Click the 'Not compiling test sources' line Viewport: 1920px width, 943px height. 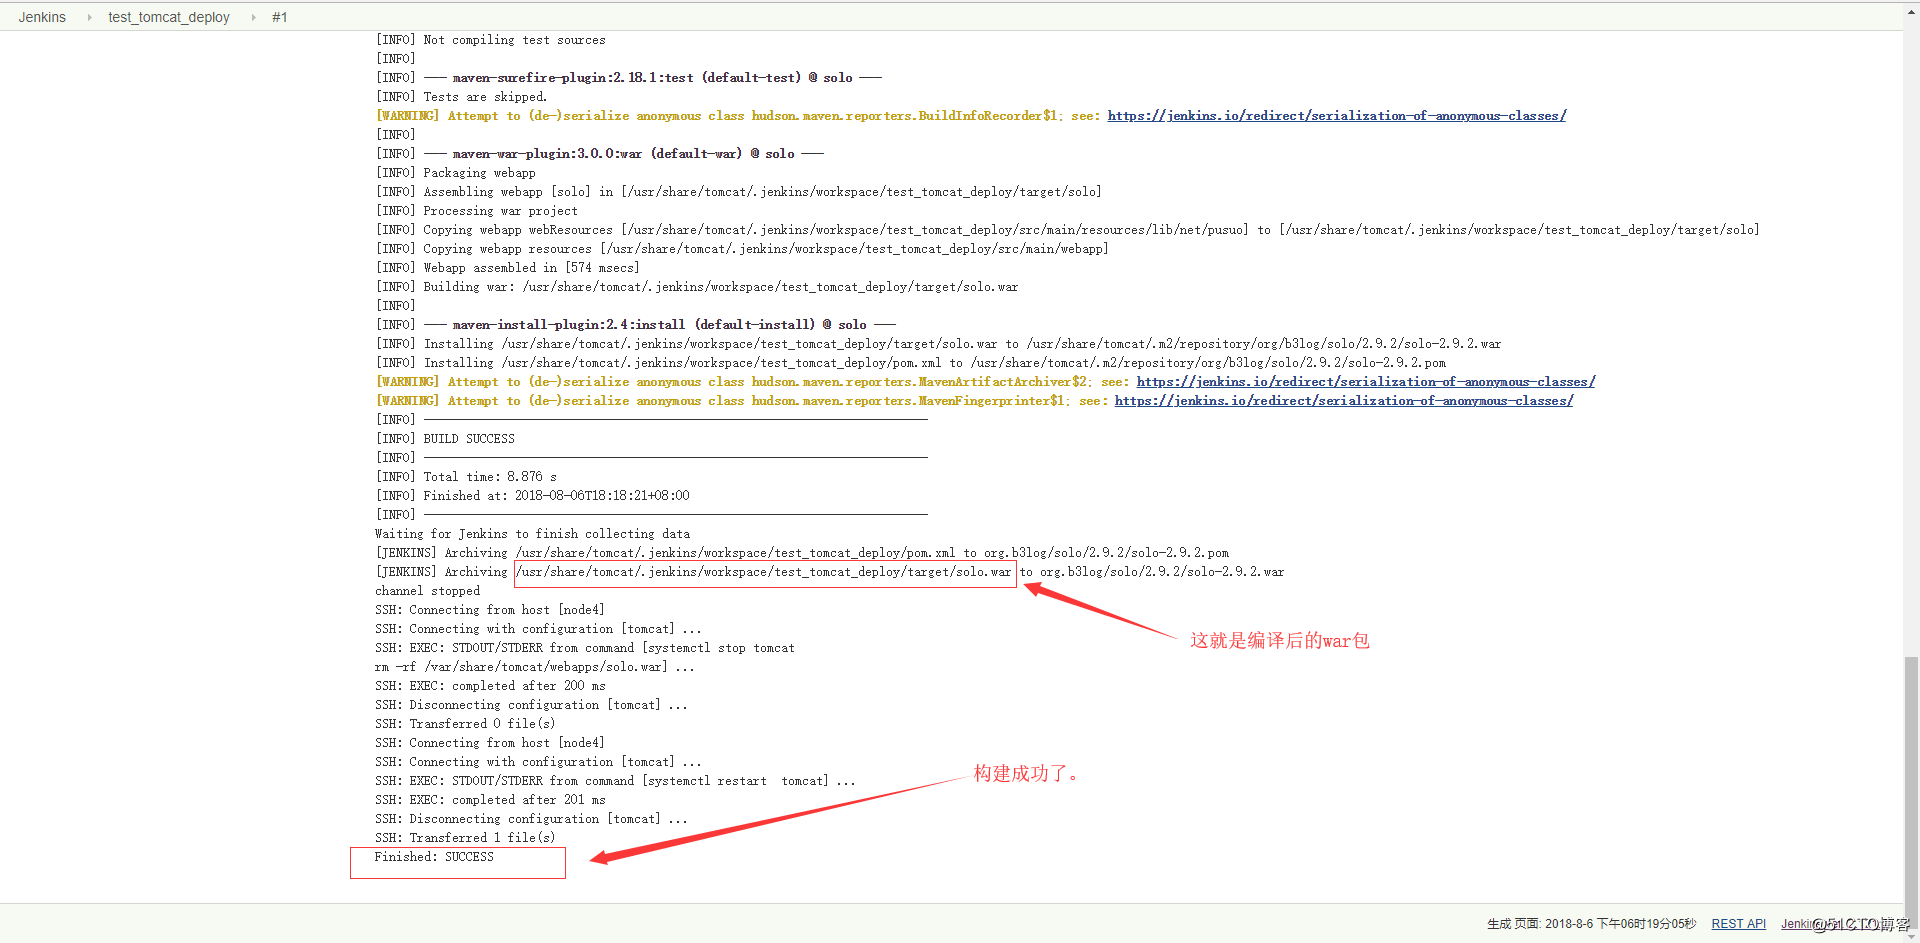491,40
